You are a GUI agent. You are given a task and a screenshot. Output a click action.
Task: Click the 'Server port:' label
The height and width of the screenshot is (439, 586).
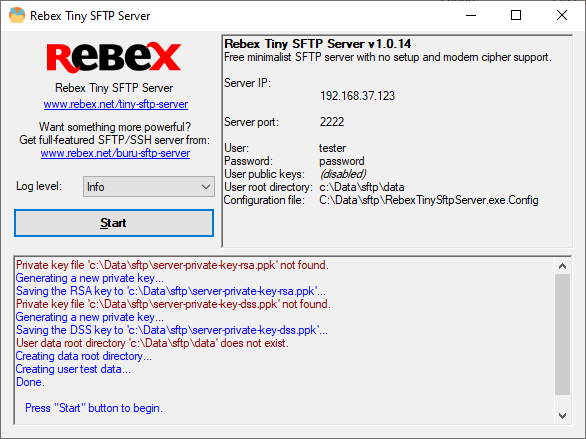[x=252, y=122]
